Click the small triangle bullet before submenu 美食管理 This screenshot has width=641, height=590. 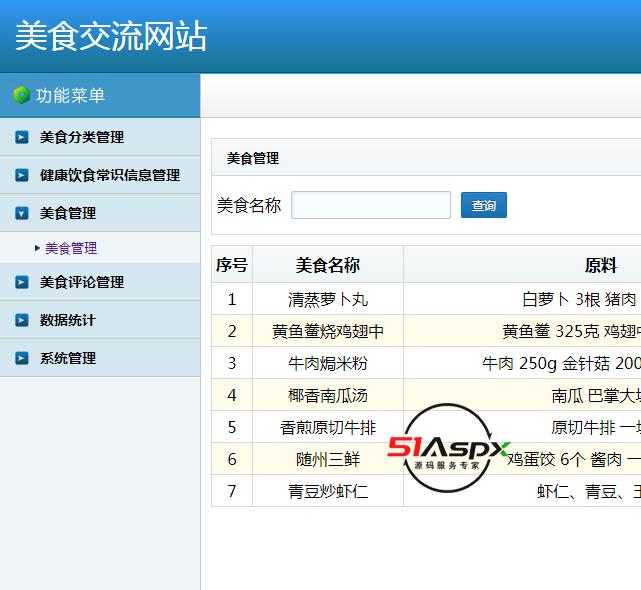click(37, 248)
